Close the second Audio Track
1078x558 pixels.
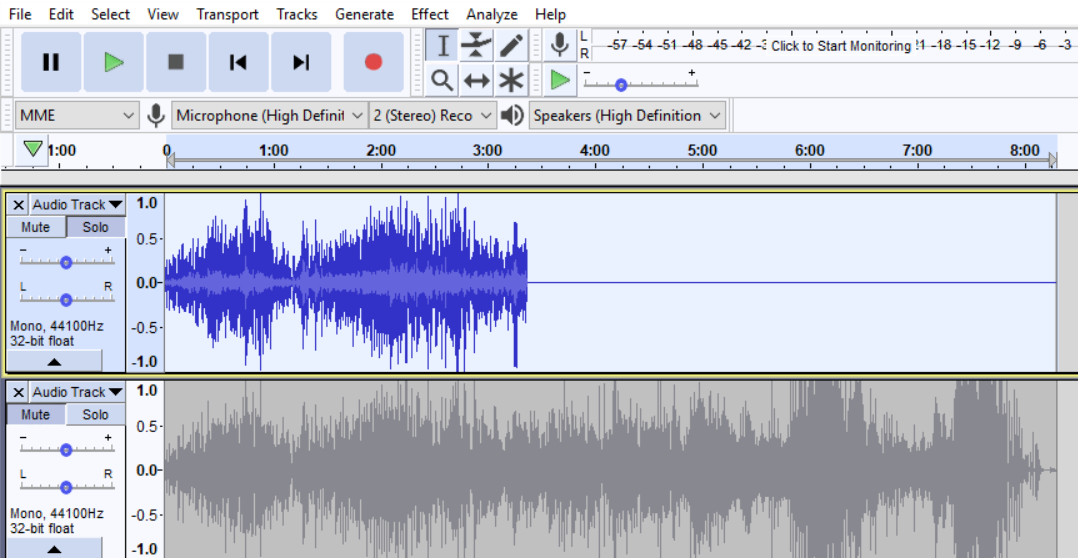pos(19,392)
